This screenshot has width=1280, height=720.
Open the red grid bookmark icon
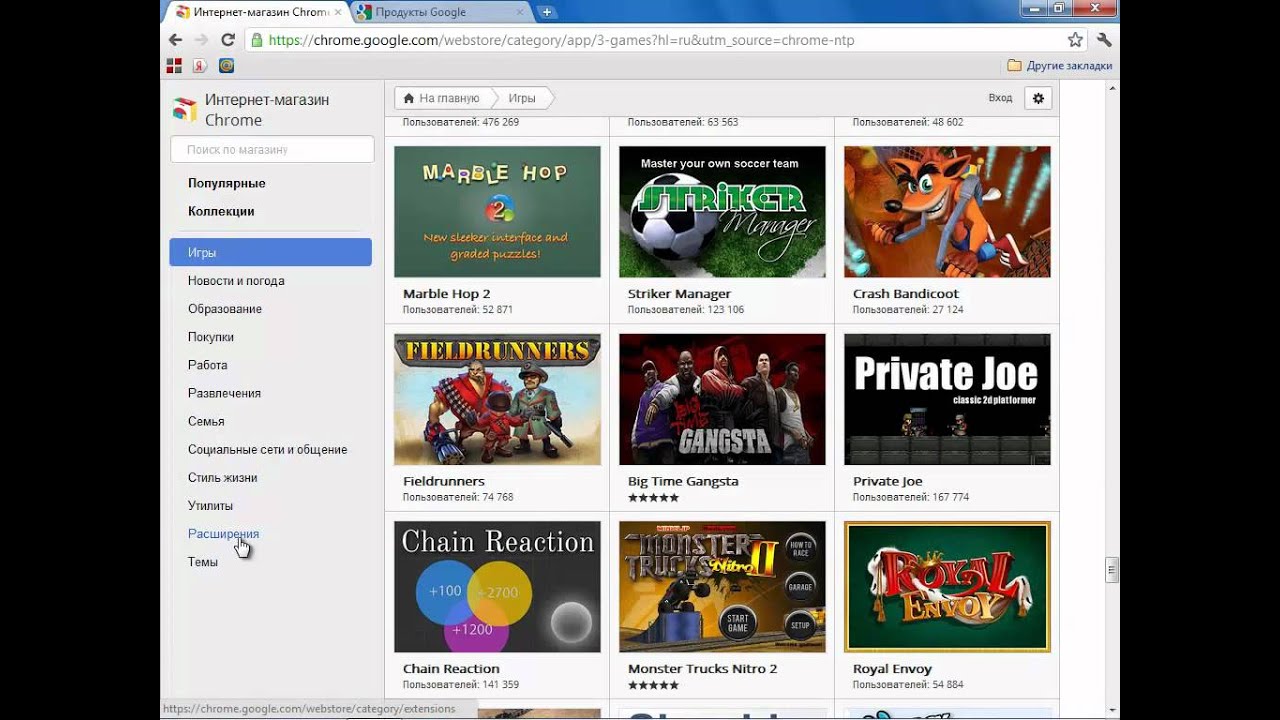[174, 66]
